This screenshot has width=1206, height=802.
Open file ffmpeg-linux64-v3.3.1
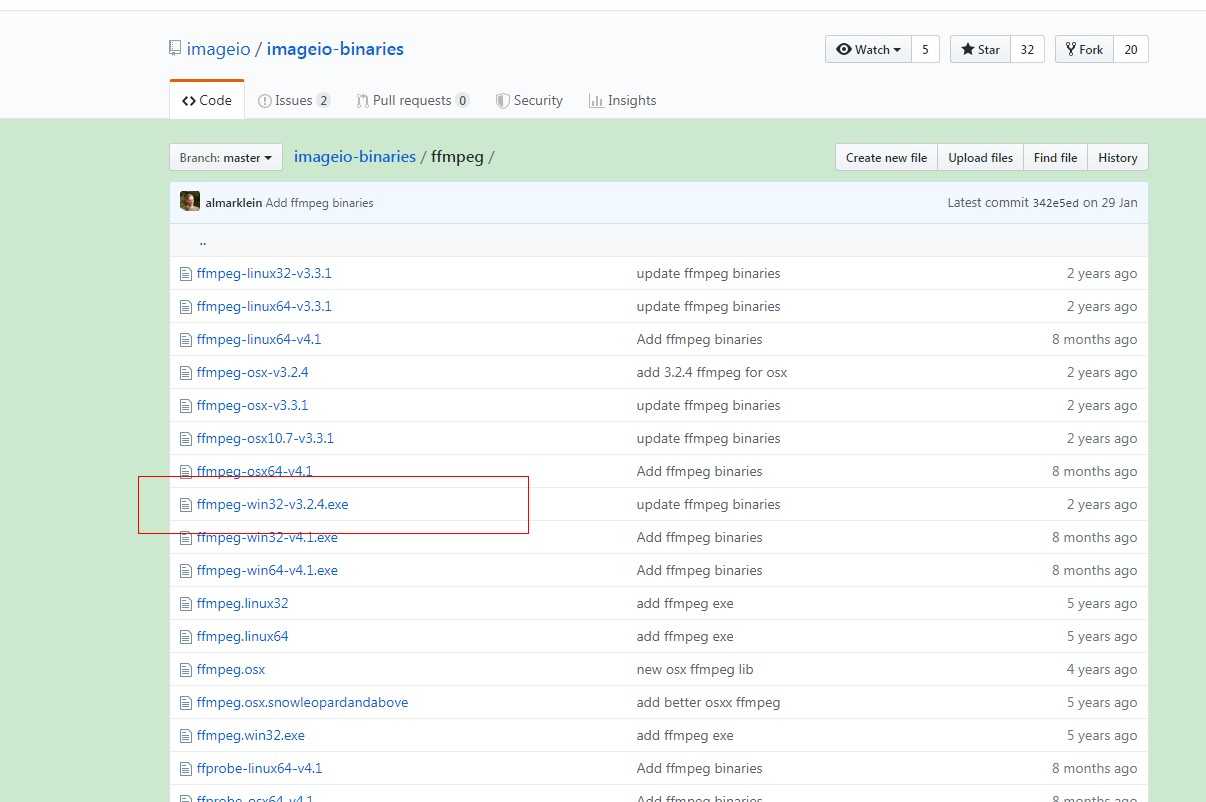click(x=264, y=306)
